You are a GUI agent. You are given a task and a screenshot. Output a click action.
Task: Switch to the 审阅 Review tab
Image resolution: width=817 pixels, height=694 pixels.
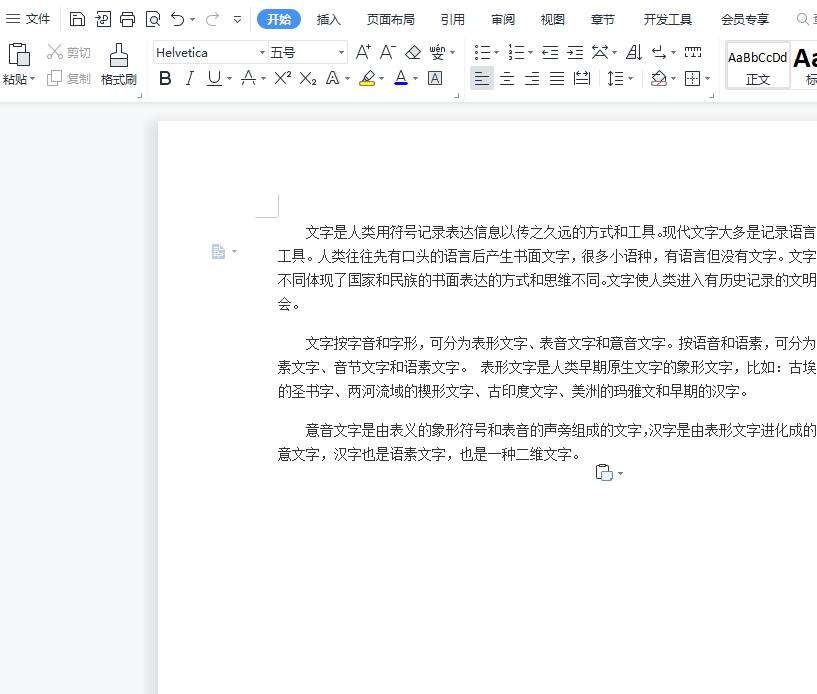tap(503, 19)
